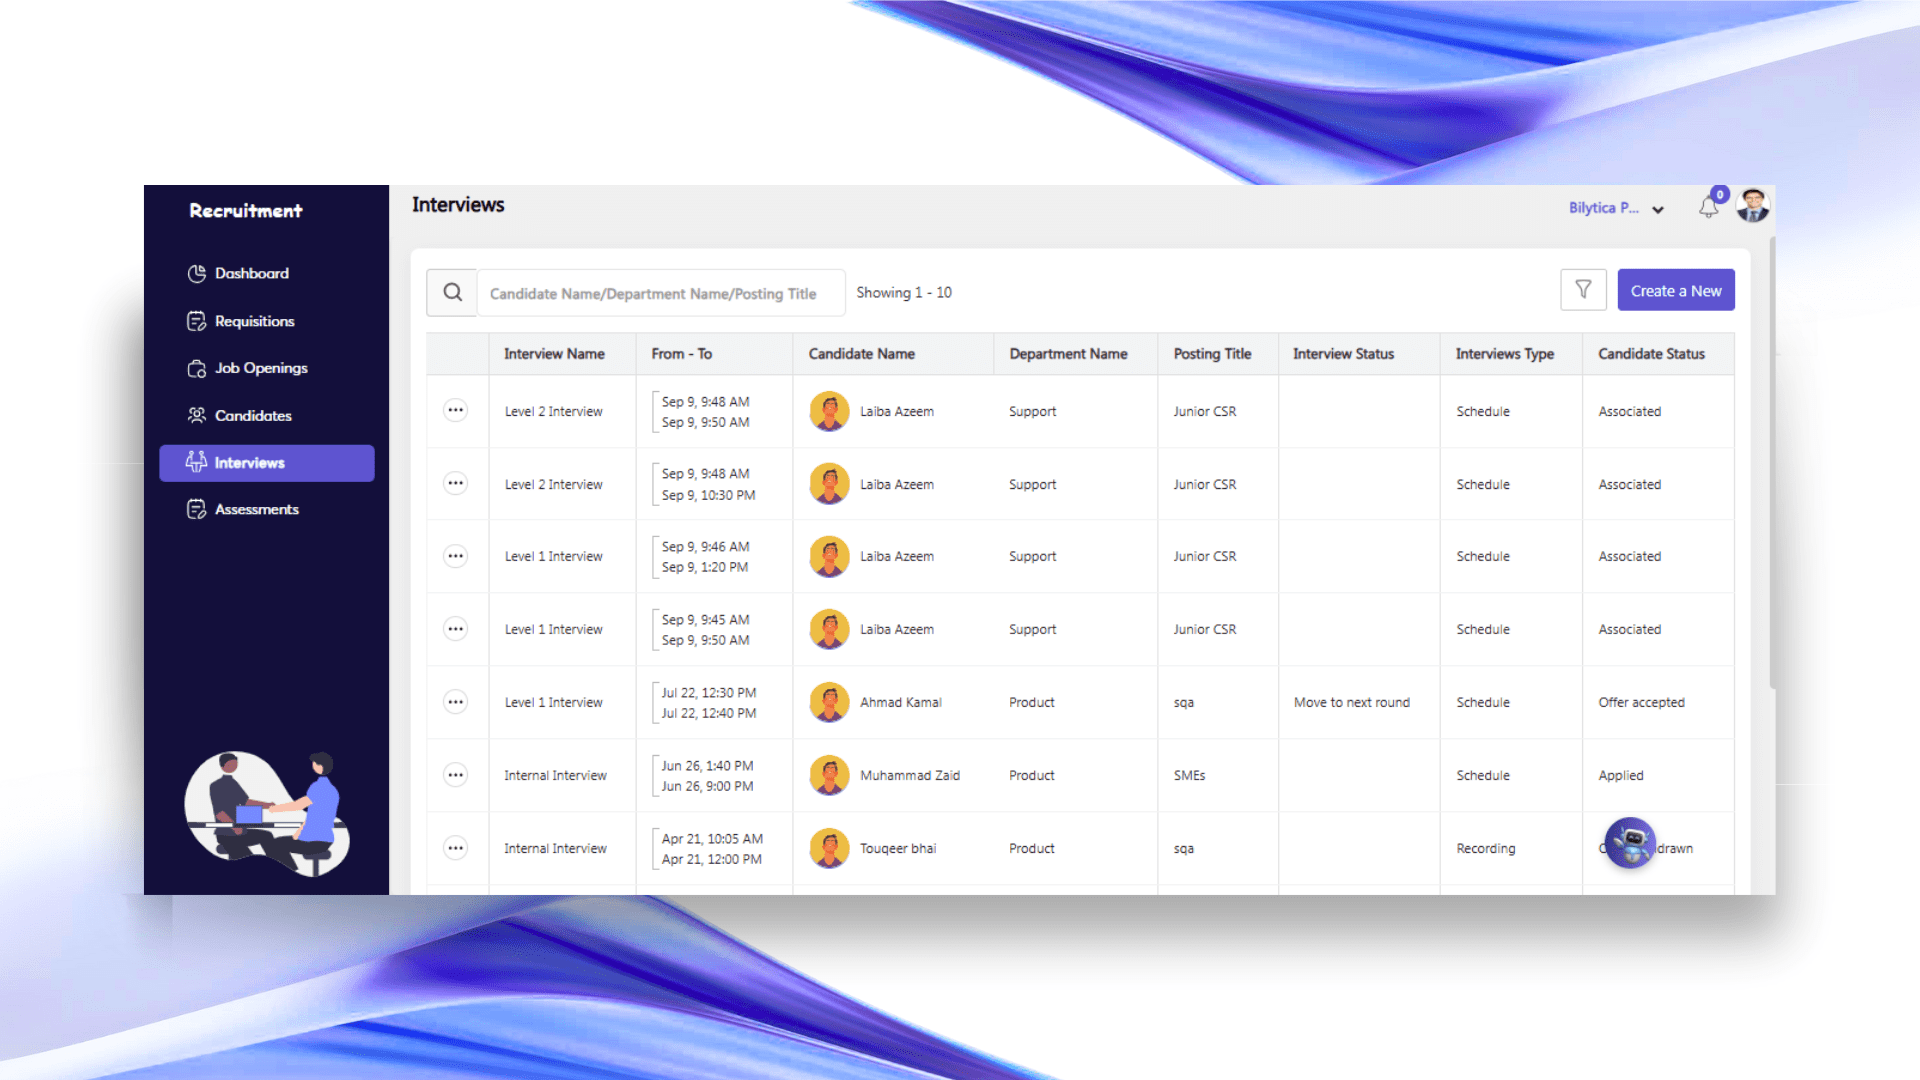Select Assessments in the sidebar
The image size is (1920, 1080).
256,509
